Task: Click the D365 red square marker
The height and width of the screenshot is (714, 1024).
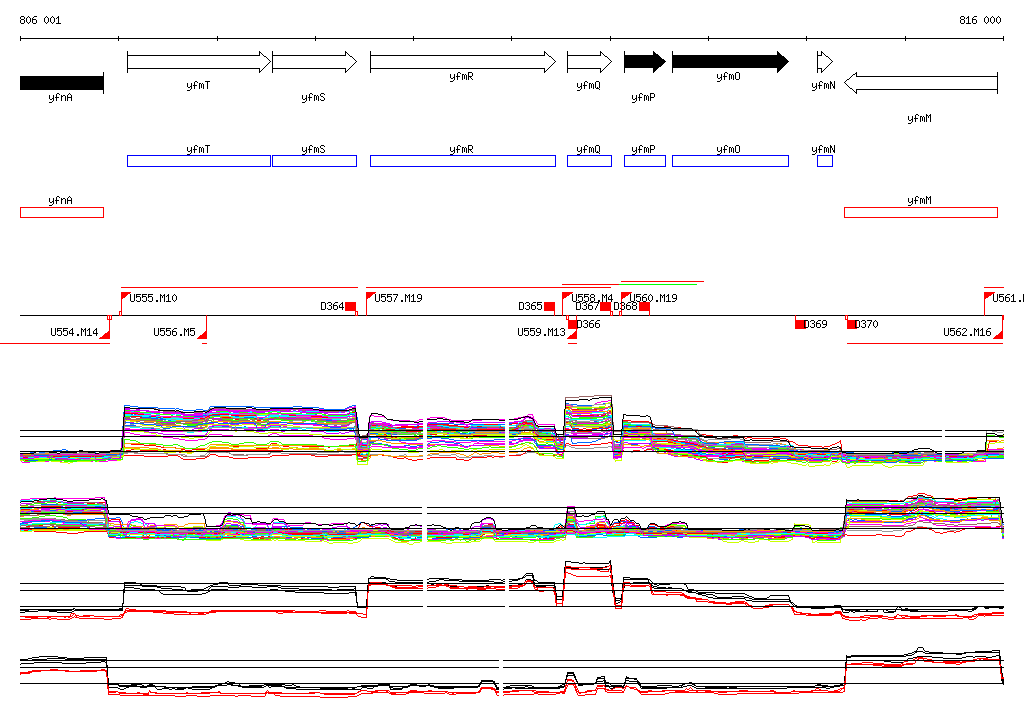Action: tap(549, 306)
